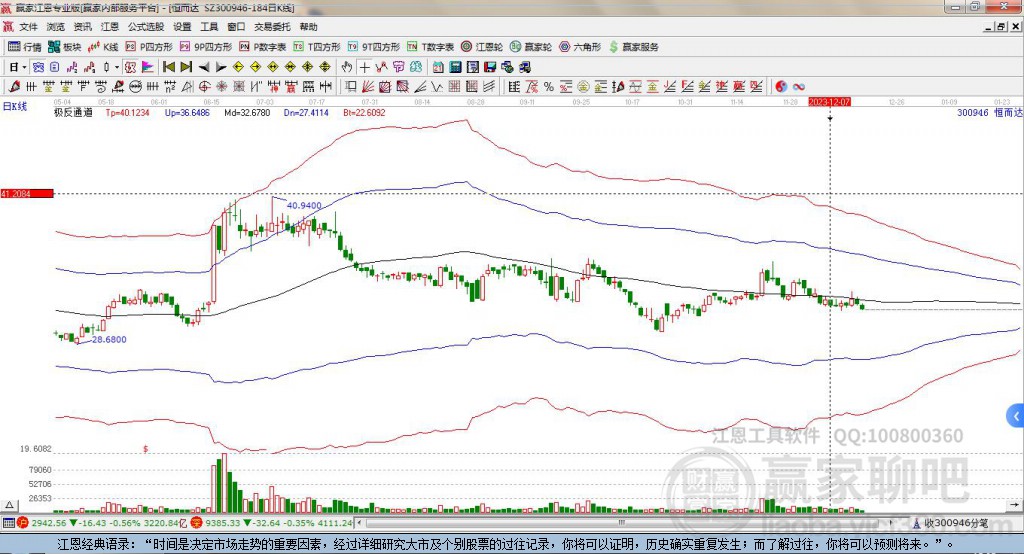Viewport: 1024px width, 554px height.
Task: Expand the 日 period dropdown
Action: 24,67
